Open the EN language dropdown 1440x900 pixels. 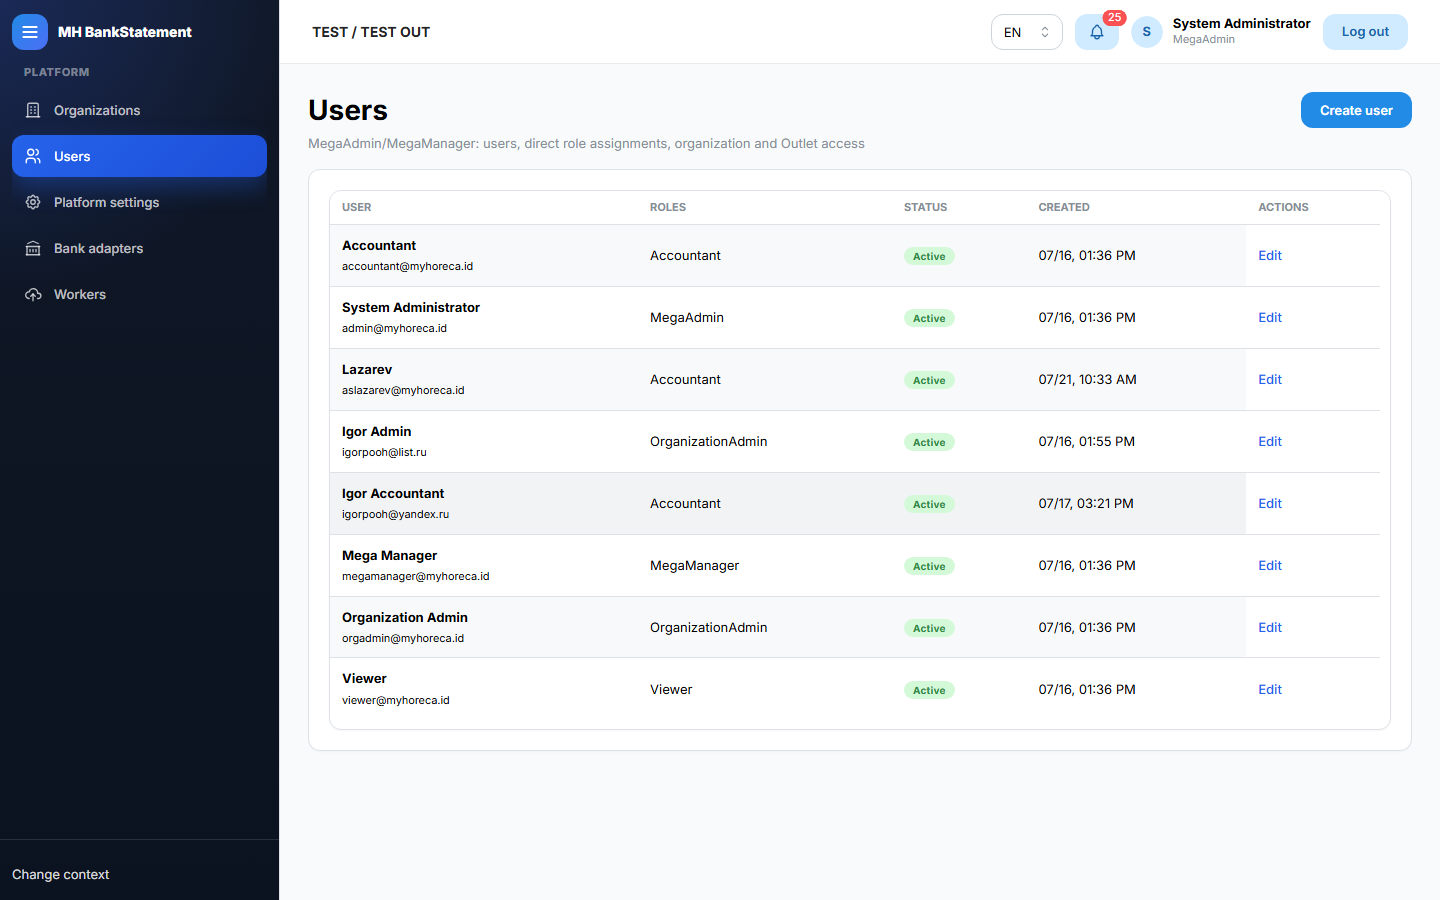[x=1027, y=32]
